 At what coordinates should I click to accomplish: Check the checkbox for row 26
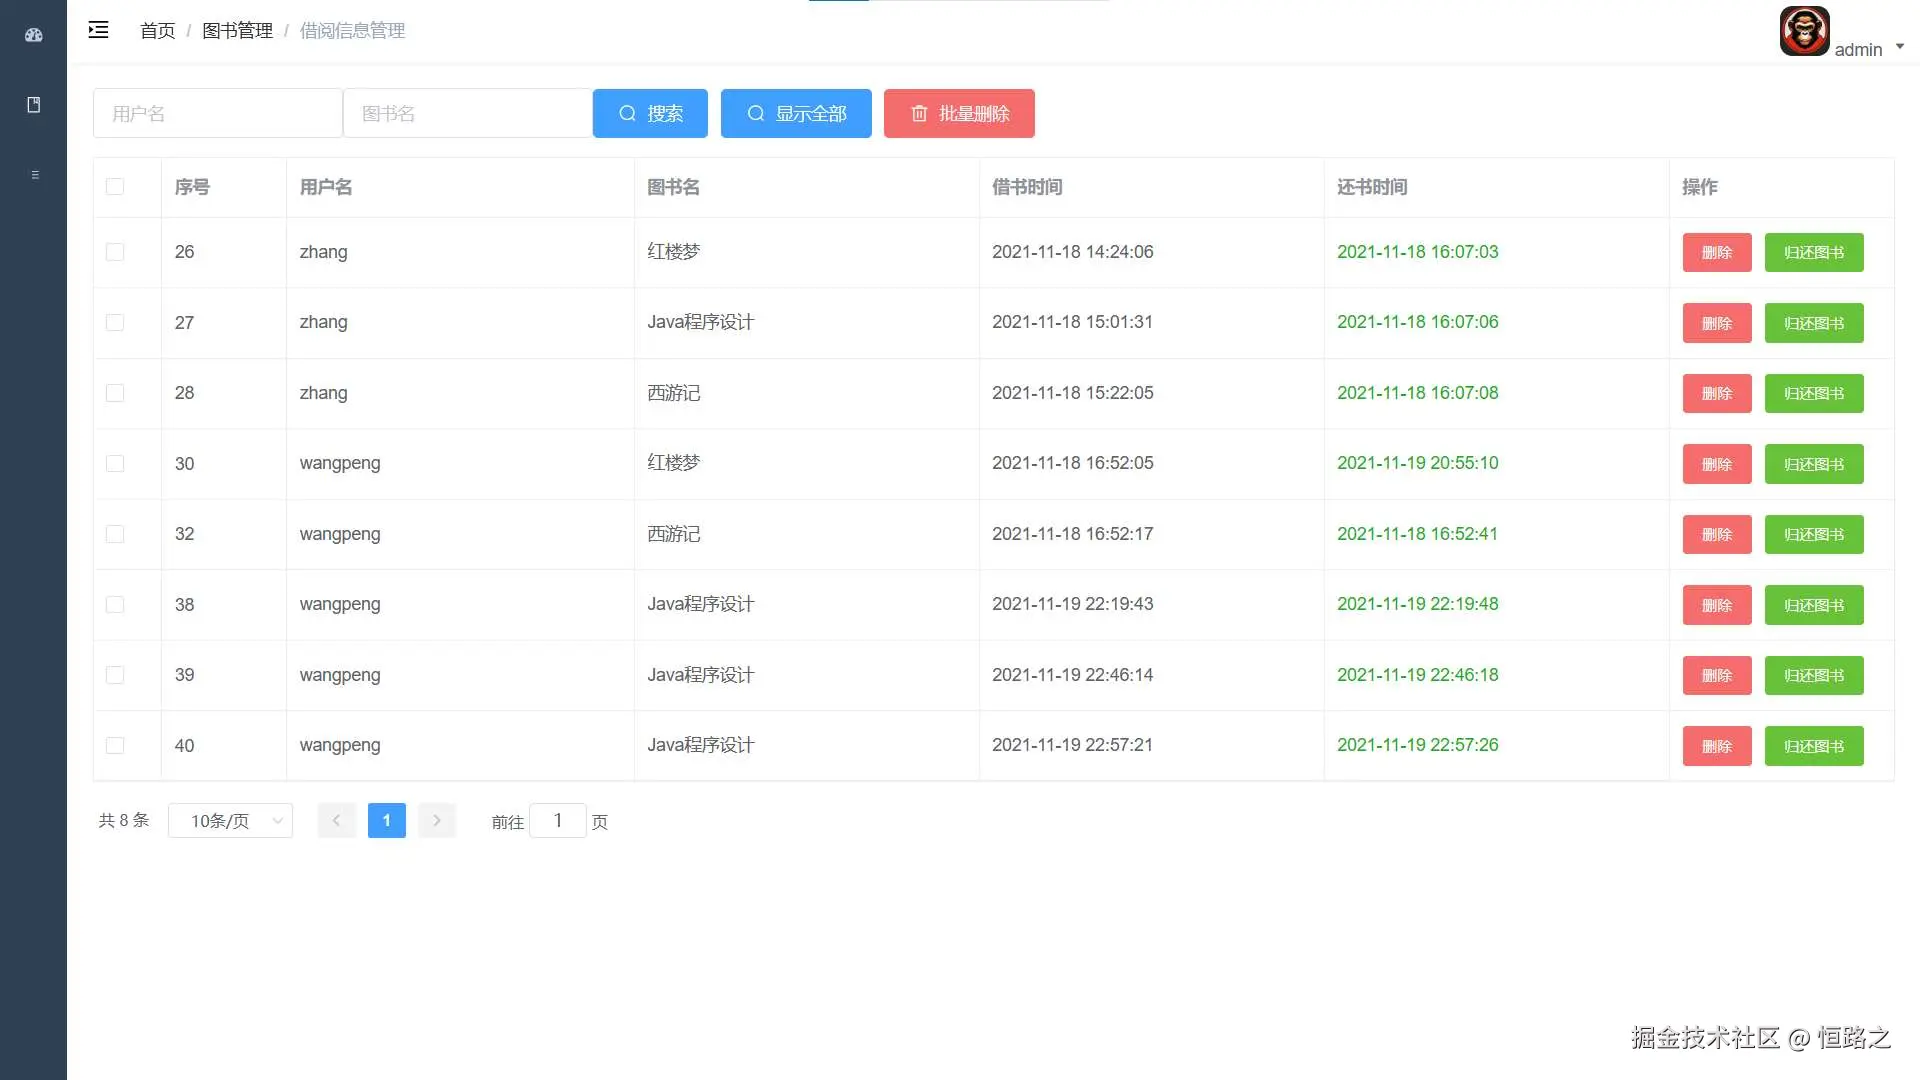(x=115, y=252)
